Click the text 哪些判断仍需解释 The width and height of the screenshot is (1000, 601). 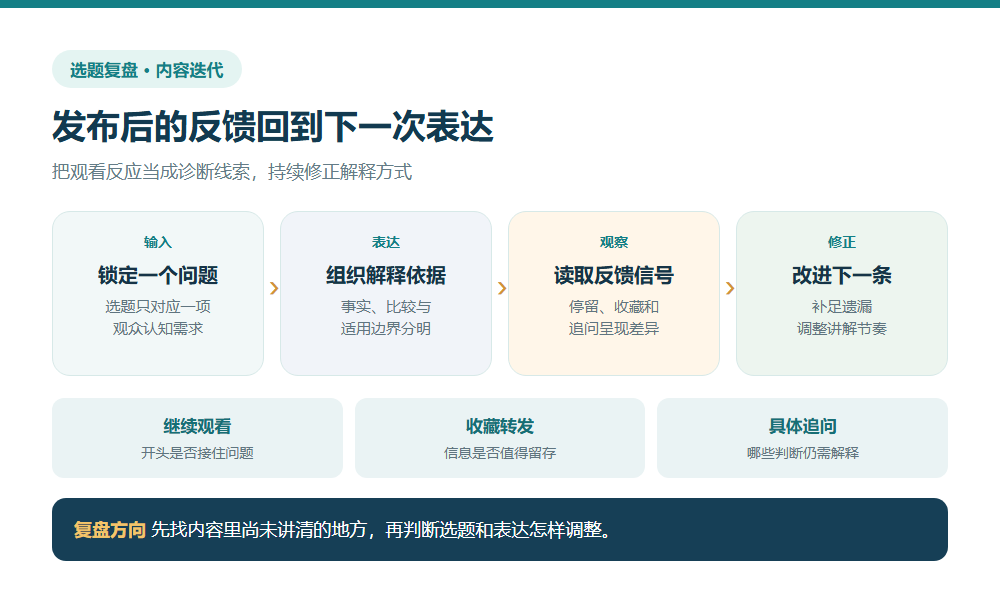tap(802, 453)
